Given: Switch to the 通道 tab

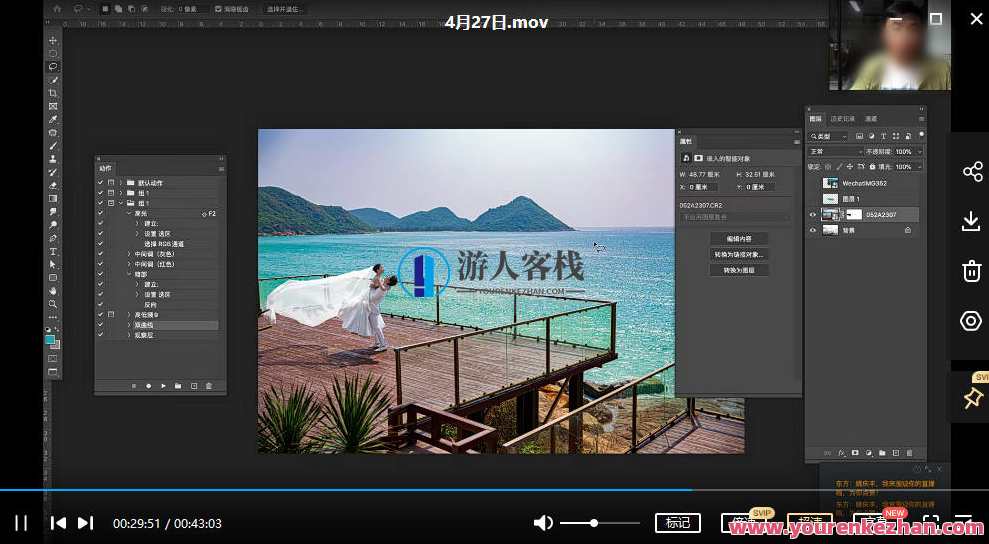Looking at the screenshot, I should [870, 119].
